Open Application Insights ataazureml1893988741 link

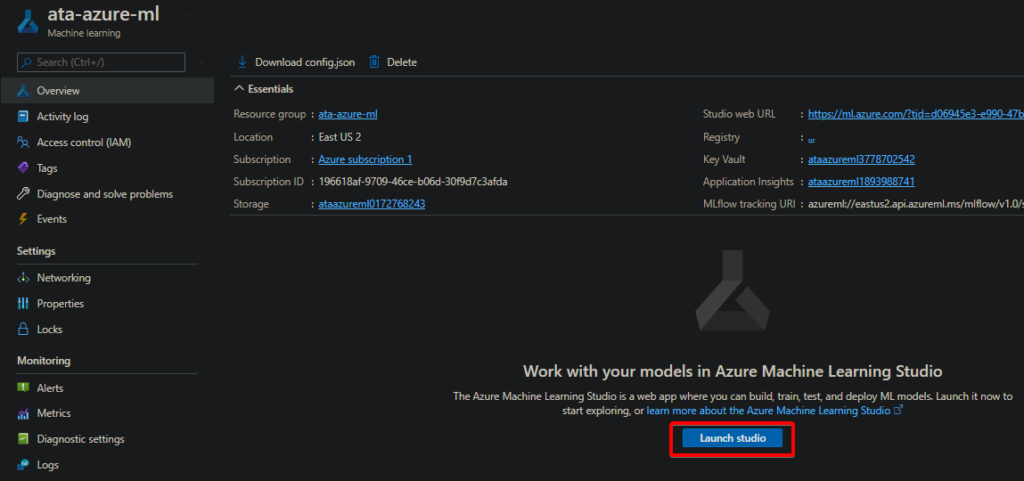tap(861, 182)
